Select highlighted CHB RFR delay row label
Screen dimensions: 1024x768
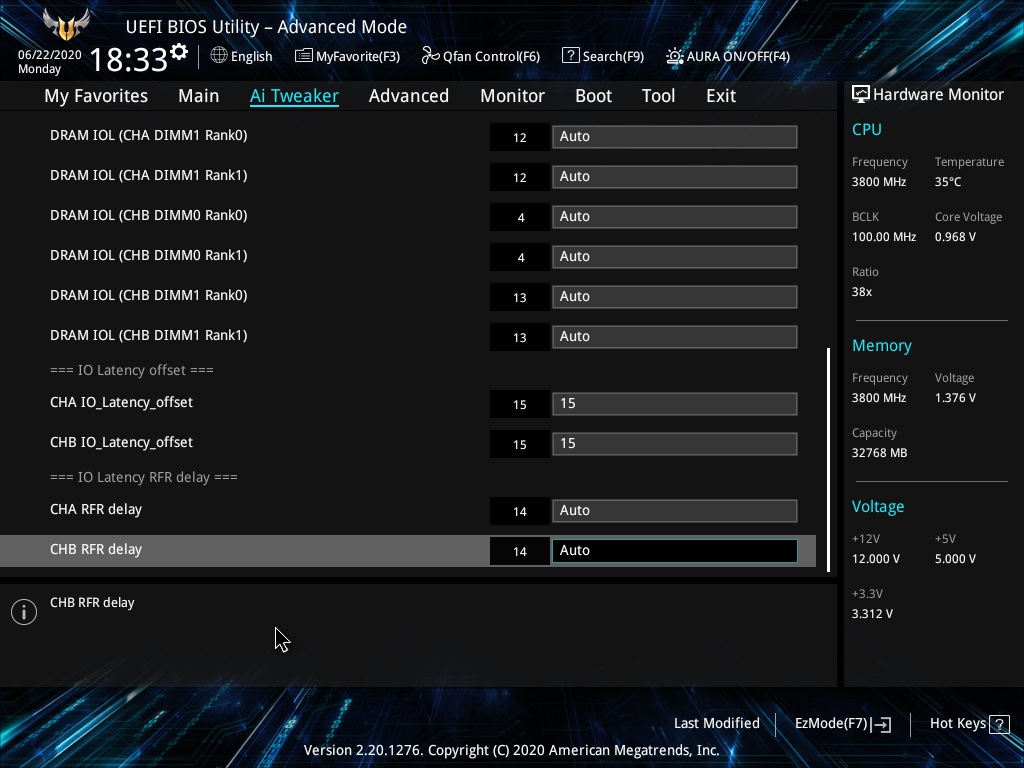point(96,549)
